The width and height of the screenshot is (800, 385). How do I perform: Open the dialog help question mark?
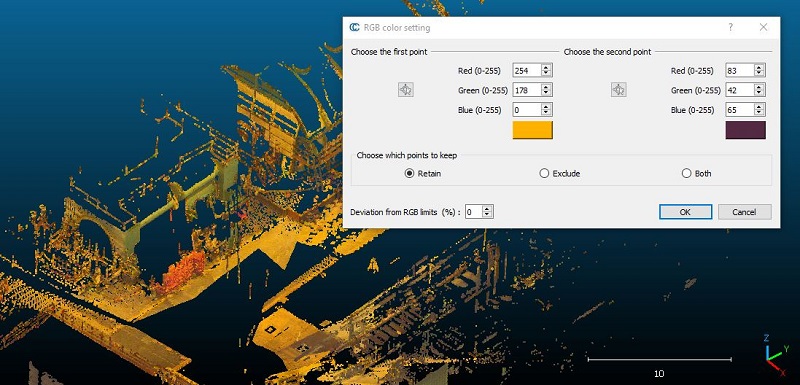[x=731, y=28]
